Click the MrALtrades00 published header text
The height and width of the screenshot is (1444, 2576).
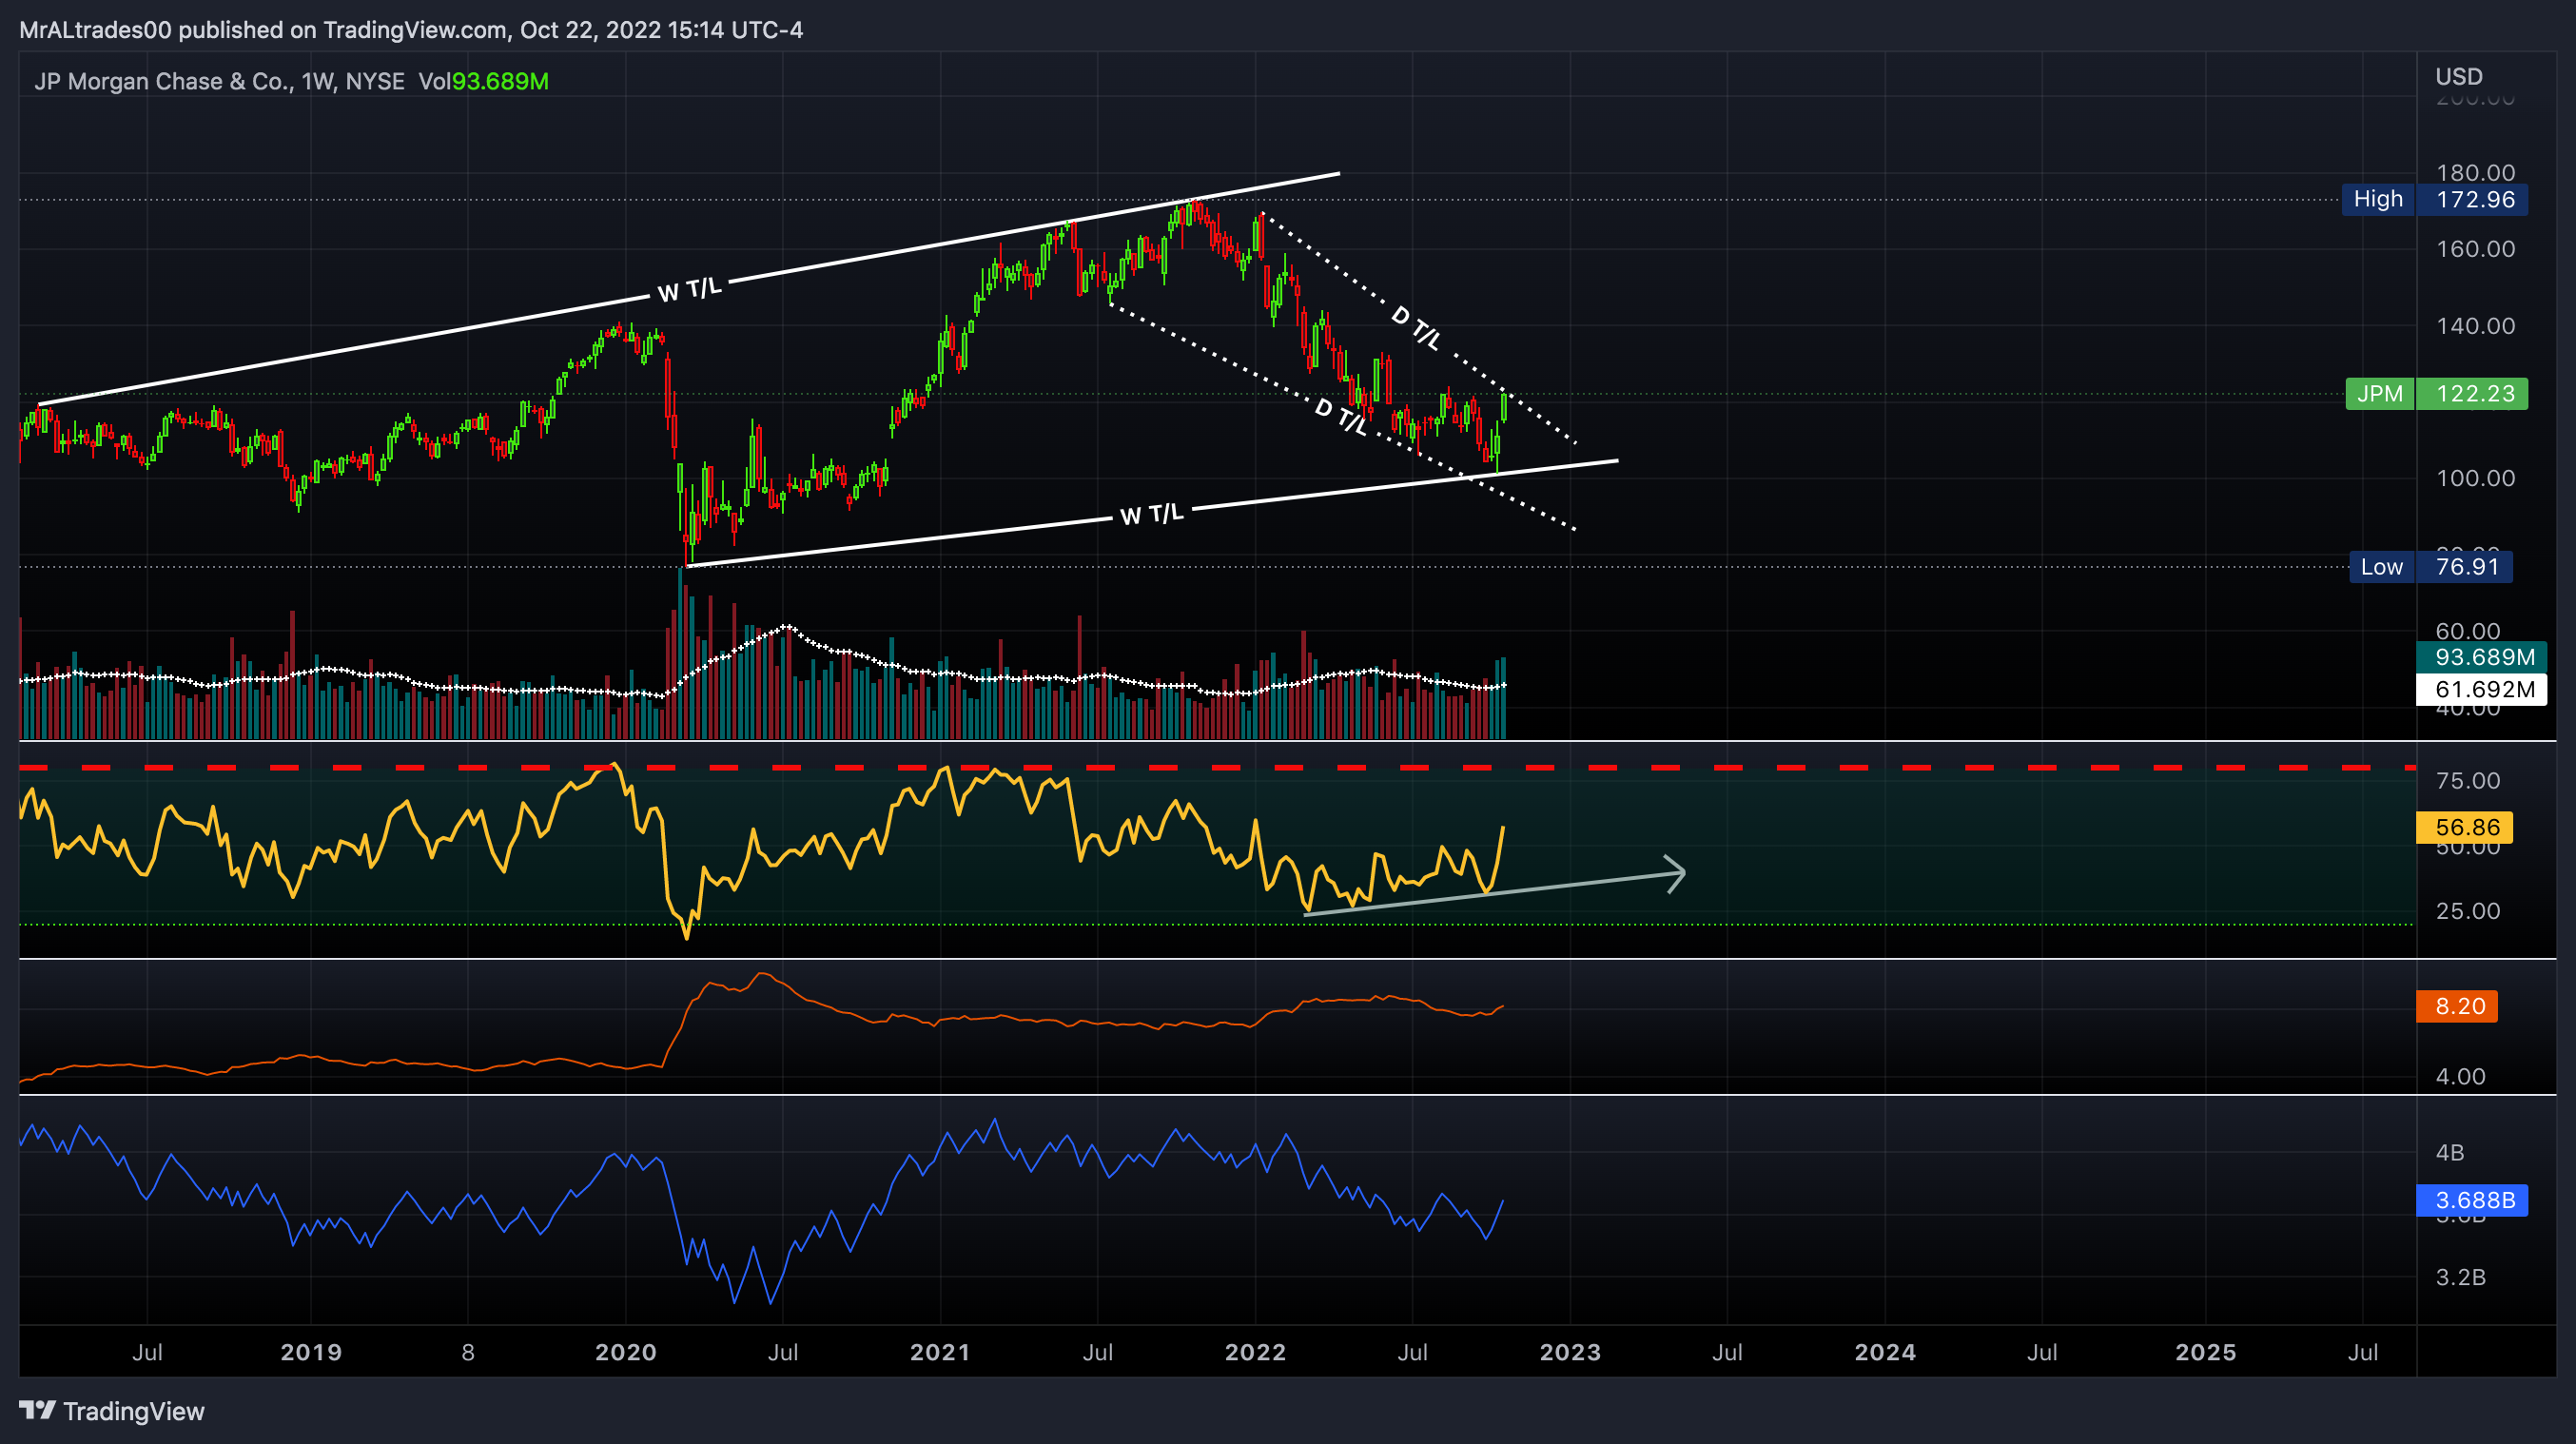[411, 30]
